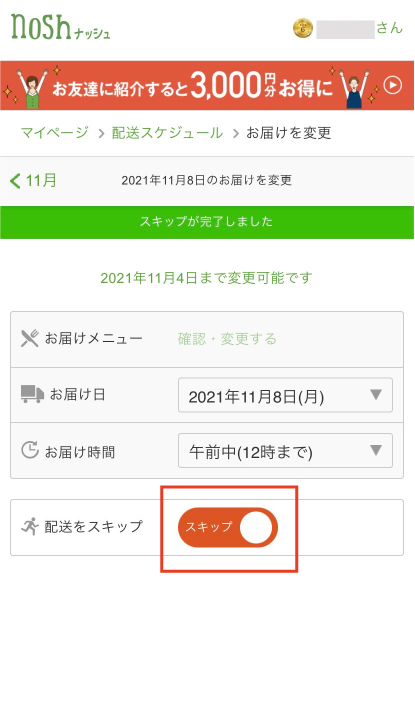Viewport: 415px width, 715px height.
Task: Click the 確認・変更する link
Action: (x=227, y=339)
